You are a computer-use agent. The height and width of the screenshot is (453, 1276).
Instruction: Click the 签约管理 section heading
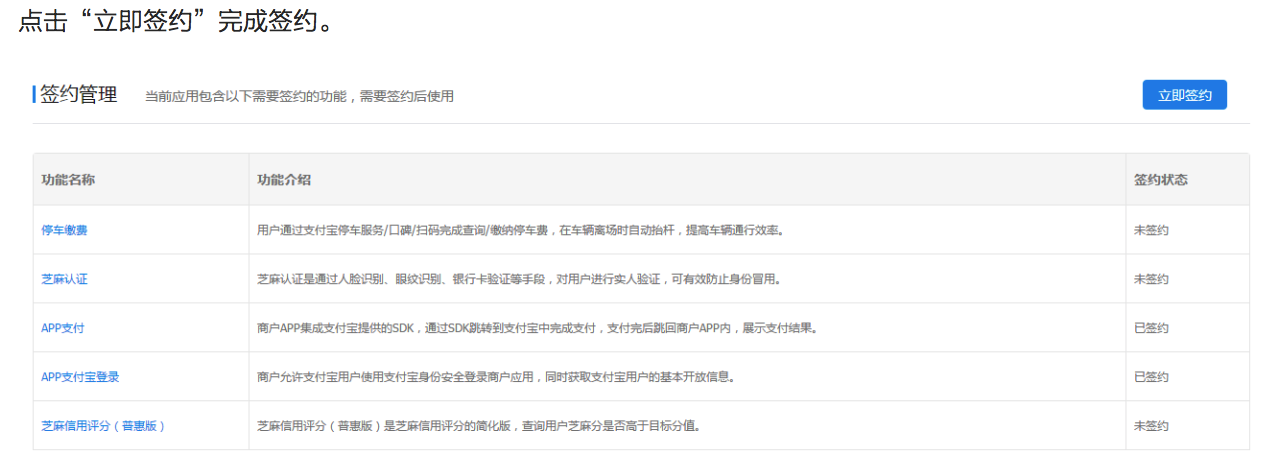click(78, 95)
